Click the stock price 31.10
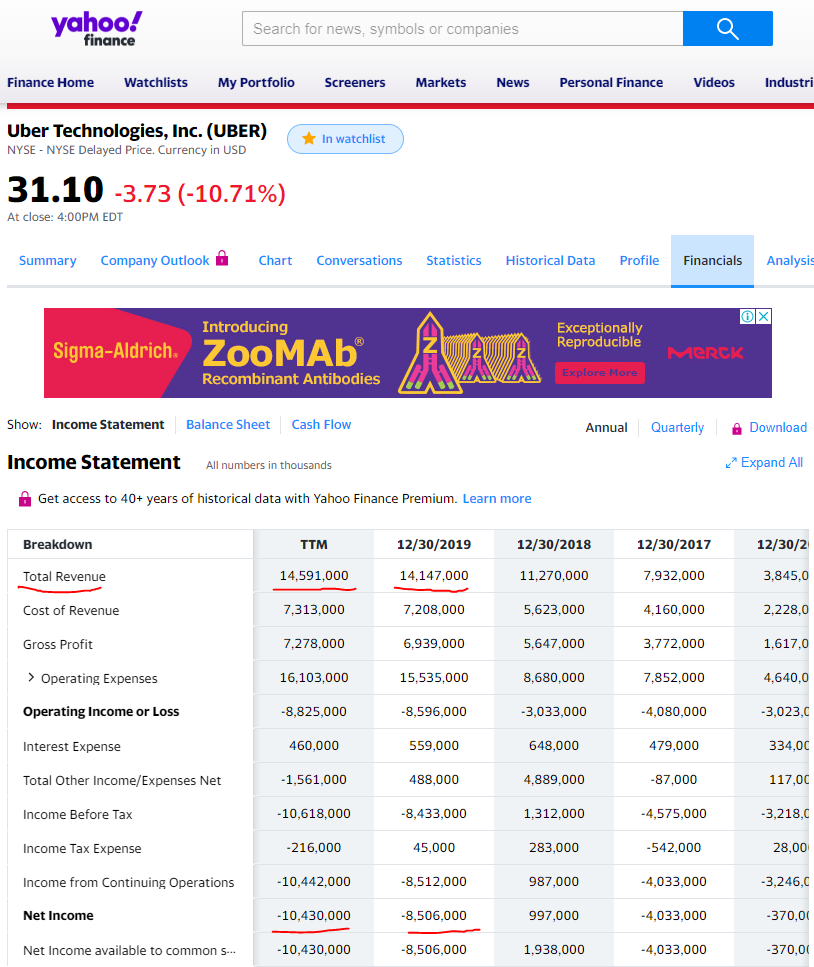814x967 pixels. click(56, 189)
